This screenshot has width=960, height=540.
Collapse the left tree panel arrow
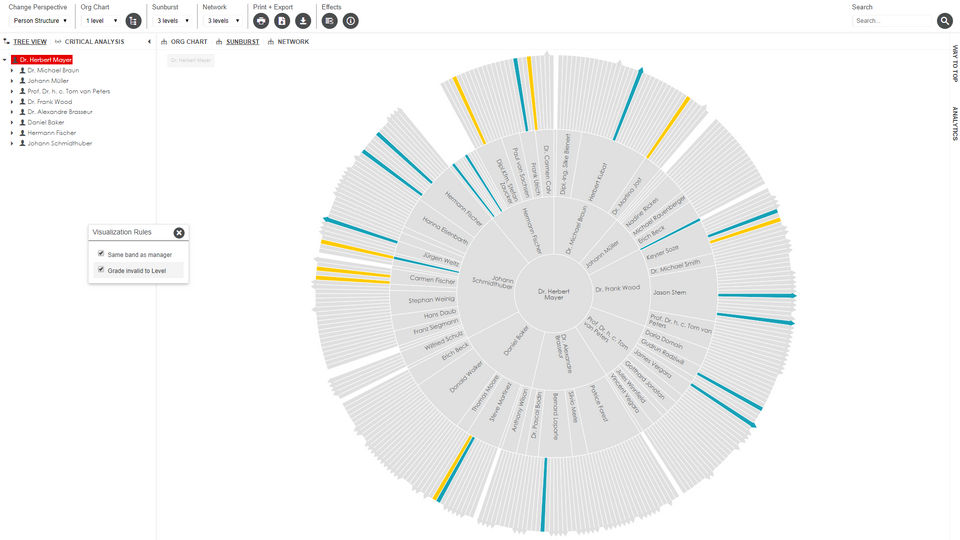click(149, 42)
